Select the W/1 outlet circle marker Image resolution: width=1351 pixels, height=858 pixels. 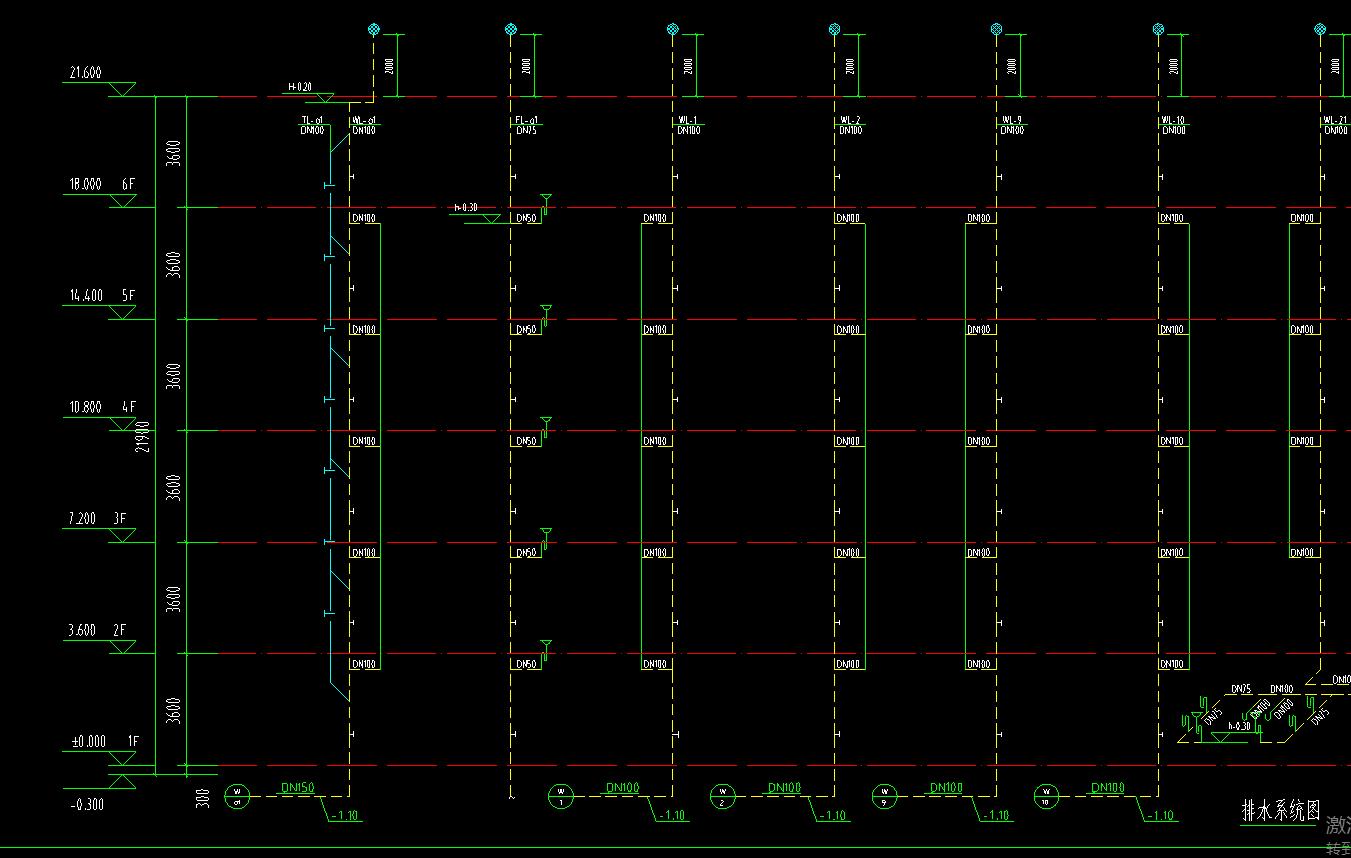click(x=561, y=797)
